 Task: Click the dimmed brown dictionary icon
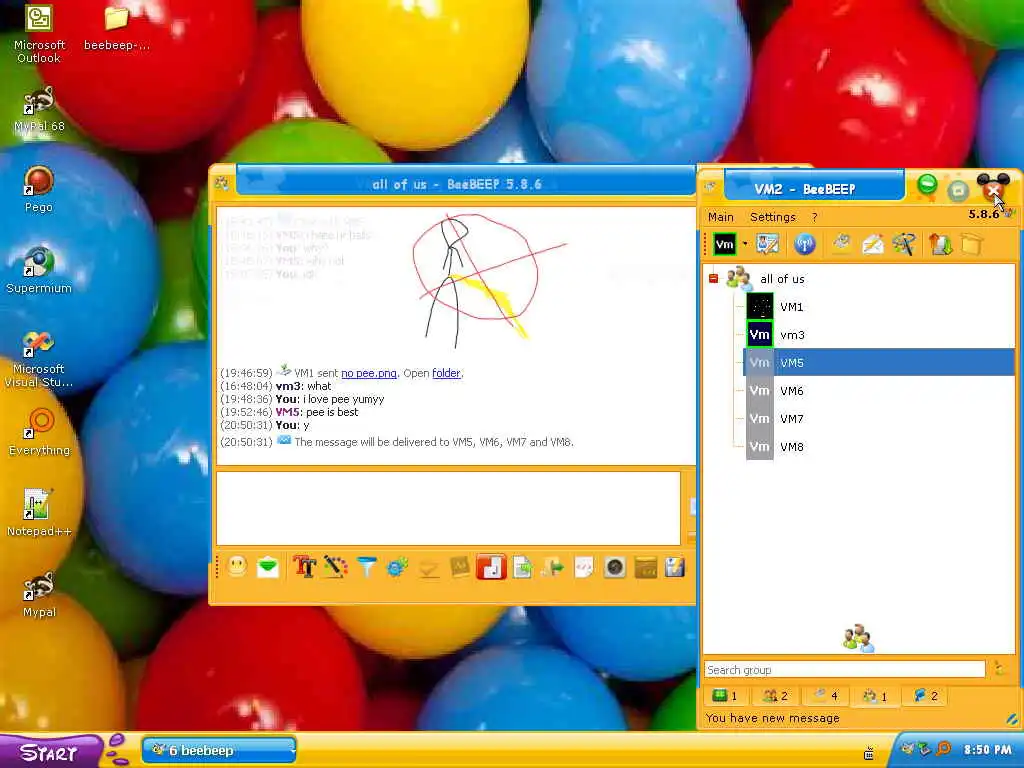(x=460, y=567)
